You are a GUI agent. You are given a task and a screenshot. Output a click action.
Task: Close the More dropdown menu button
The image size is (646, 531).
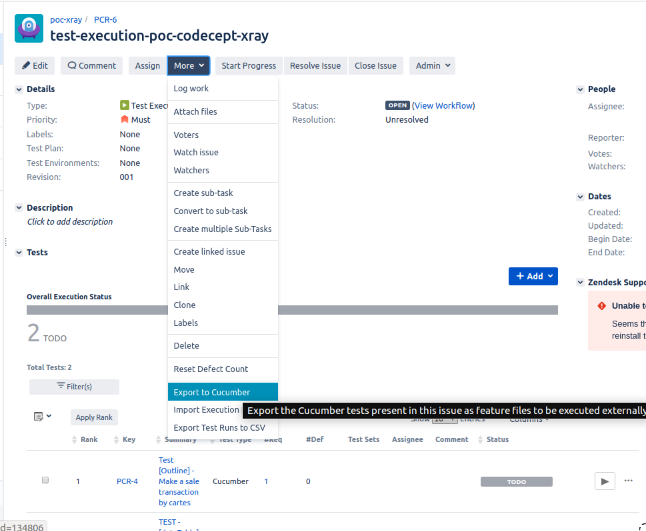pyautogui.click(x=189, y=66)
